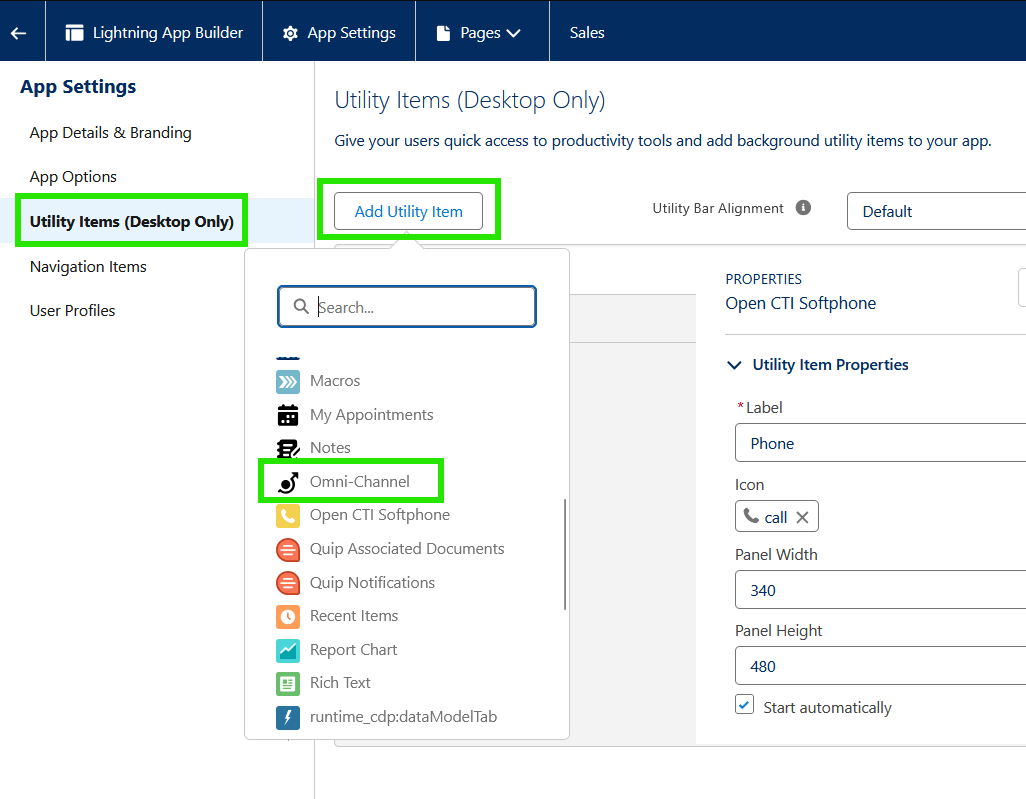
Task: Click the Sales app name
Action: point(587,33)
